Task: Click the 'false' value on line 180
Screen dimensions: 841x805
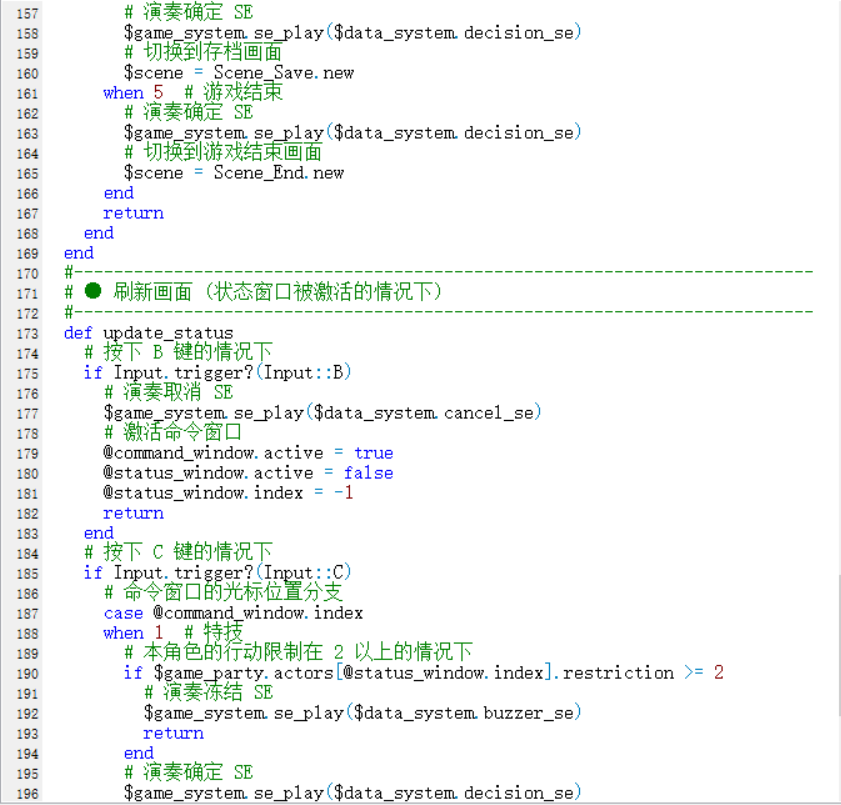Action: (368, 473)
